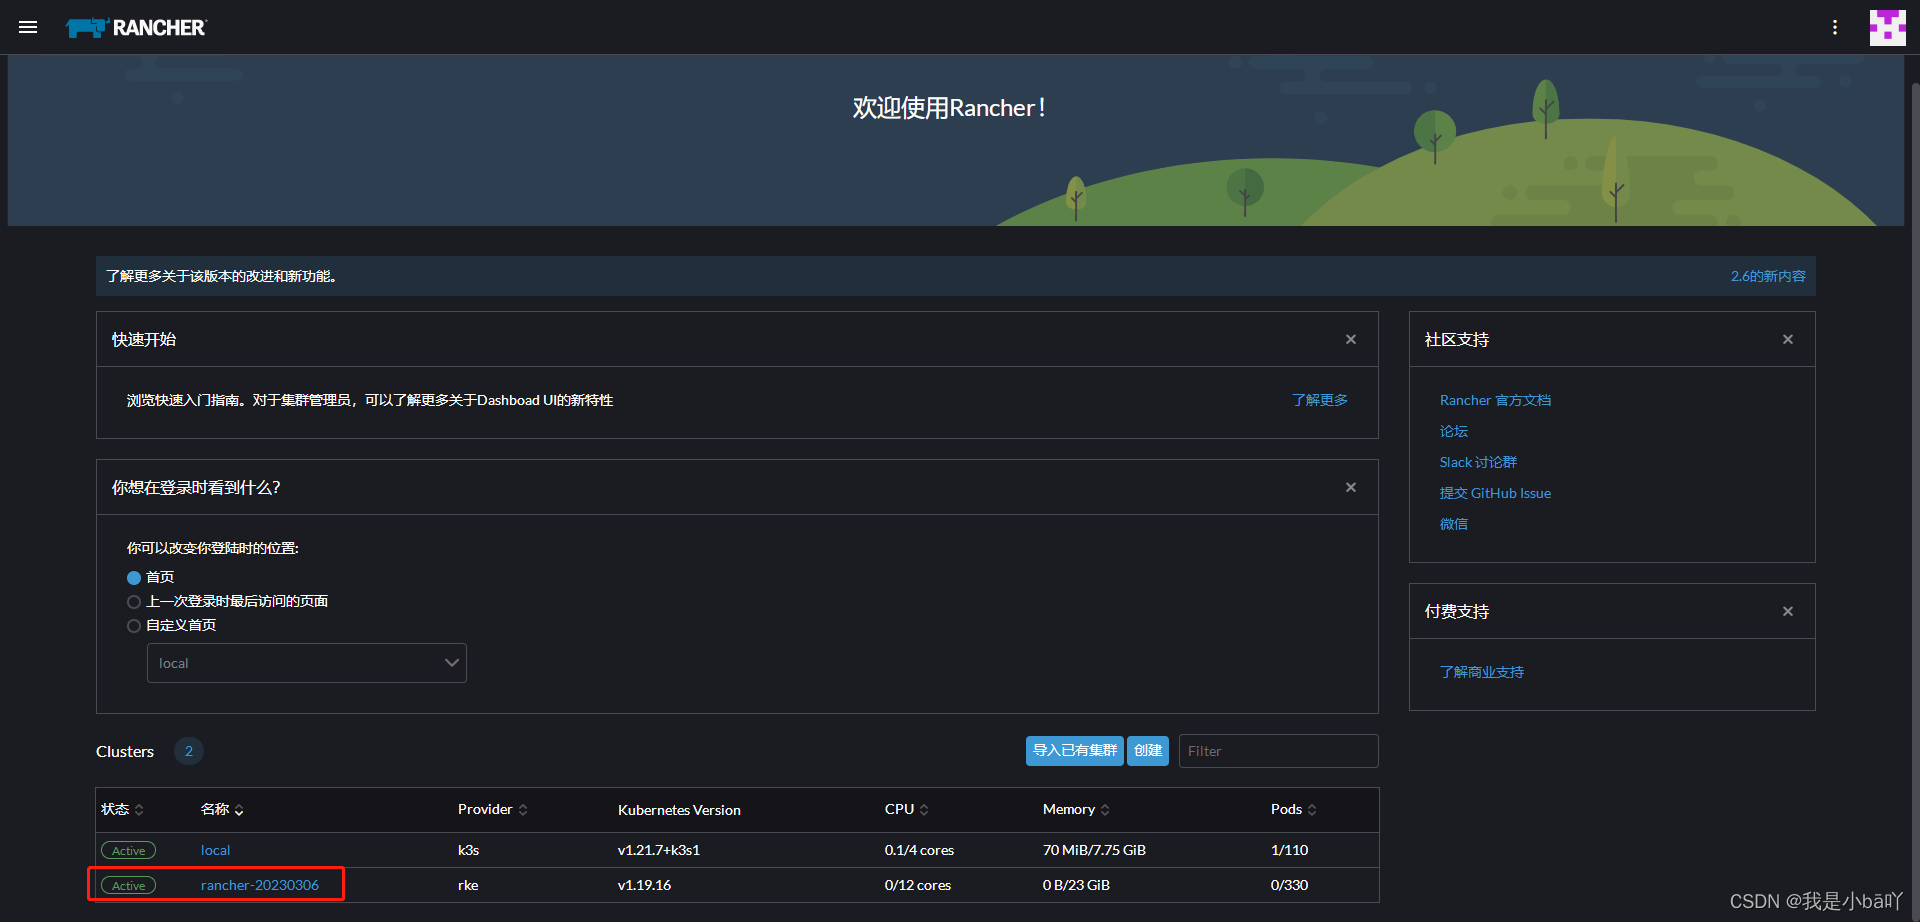Click version v1.19.16 cell

point(645,886)
